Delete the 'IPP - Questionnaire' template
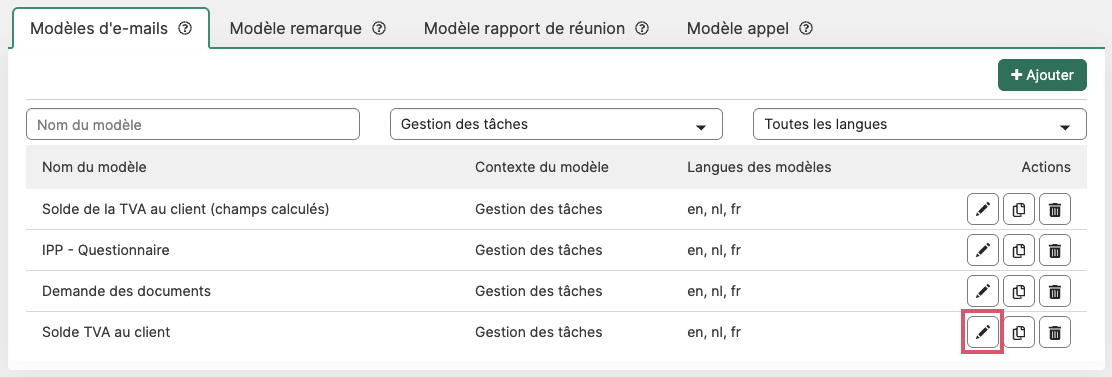Screen dimensions: 1112x377 (x=1055, y=250)
